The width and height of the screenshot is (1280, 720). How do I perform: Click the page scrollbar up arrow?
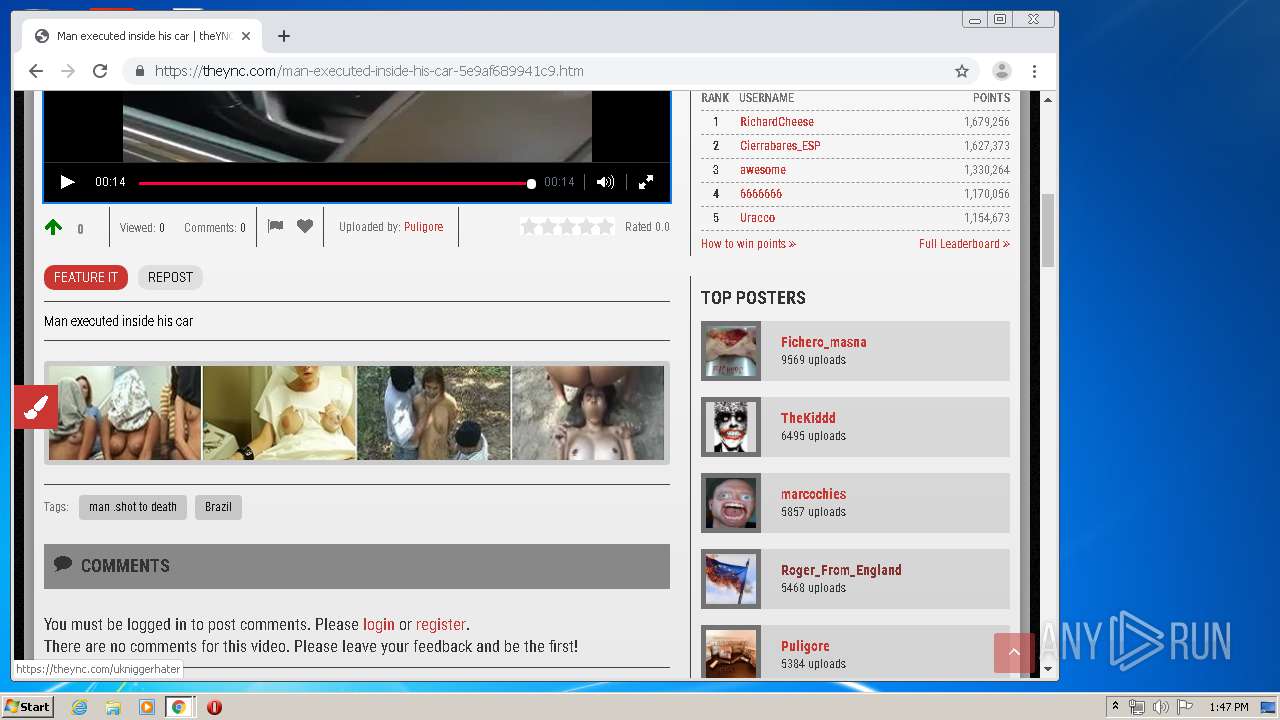click(x=1048, y=100)
